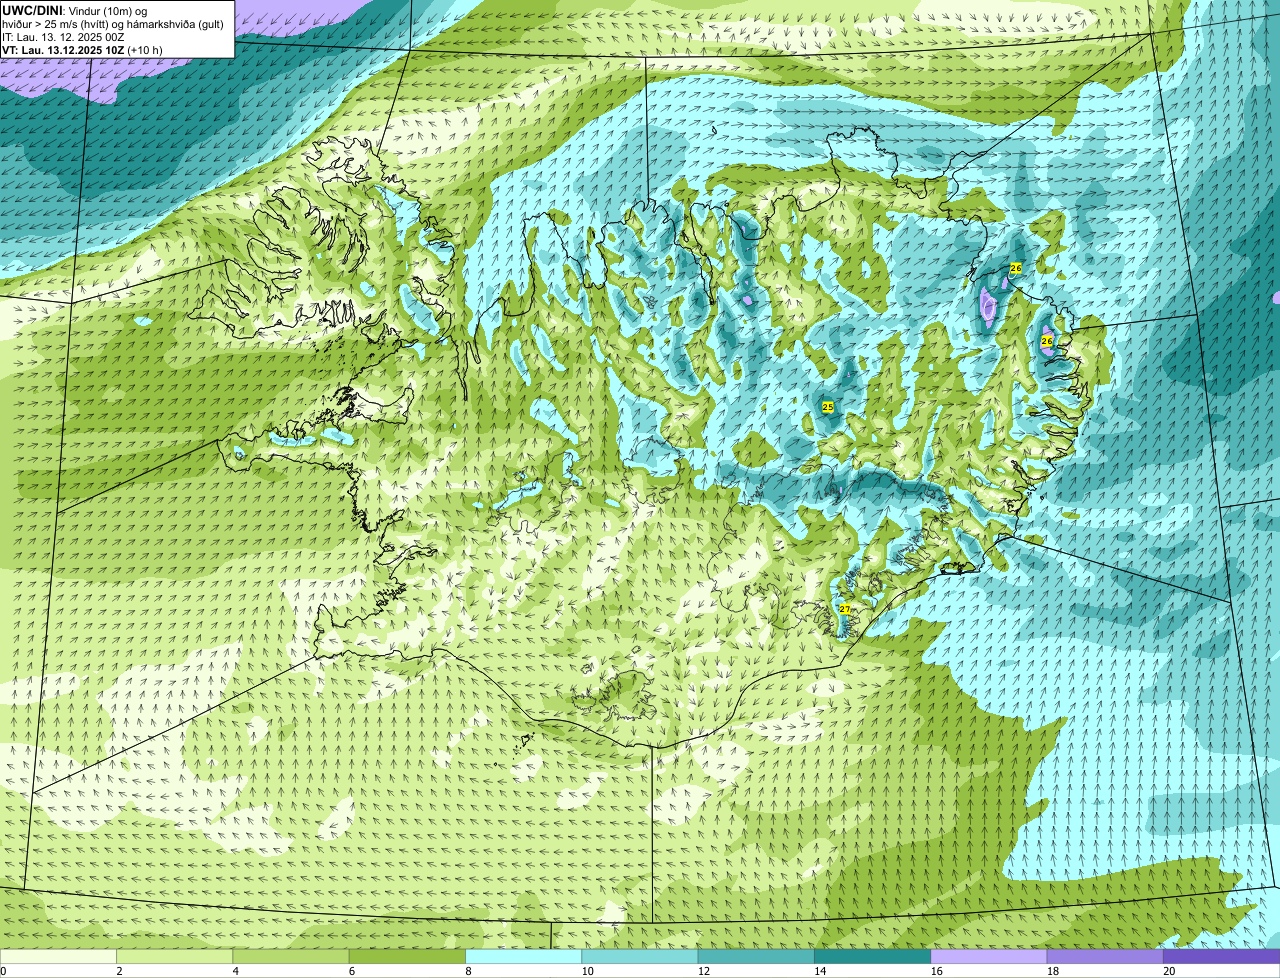Click the legend scale value 4
The width and height of the screenshot is (1280, 978).
(x=235, y=971)
